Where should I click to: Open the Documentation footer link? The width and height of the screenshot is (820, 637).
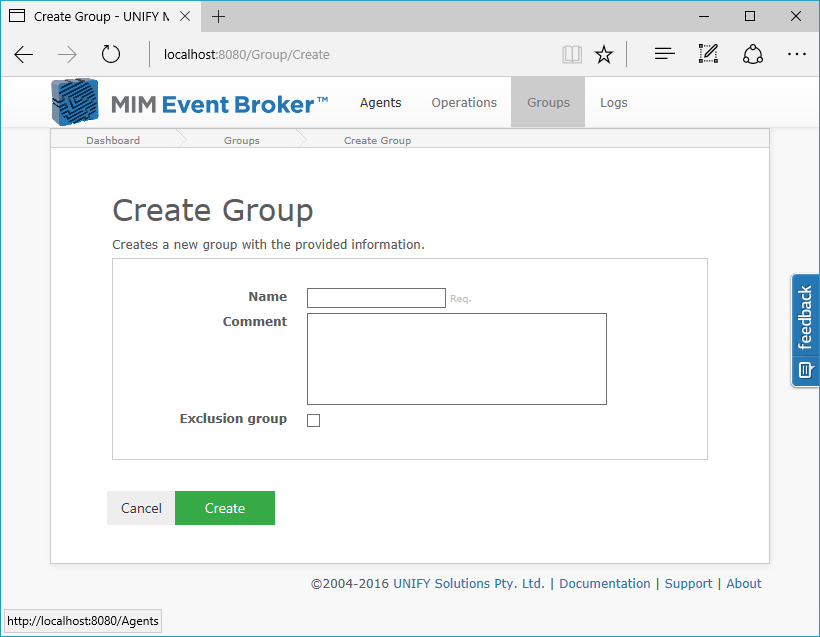pos(605,583)
